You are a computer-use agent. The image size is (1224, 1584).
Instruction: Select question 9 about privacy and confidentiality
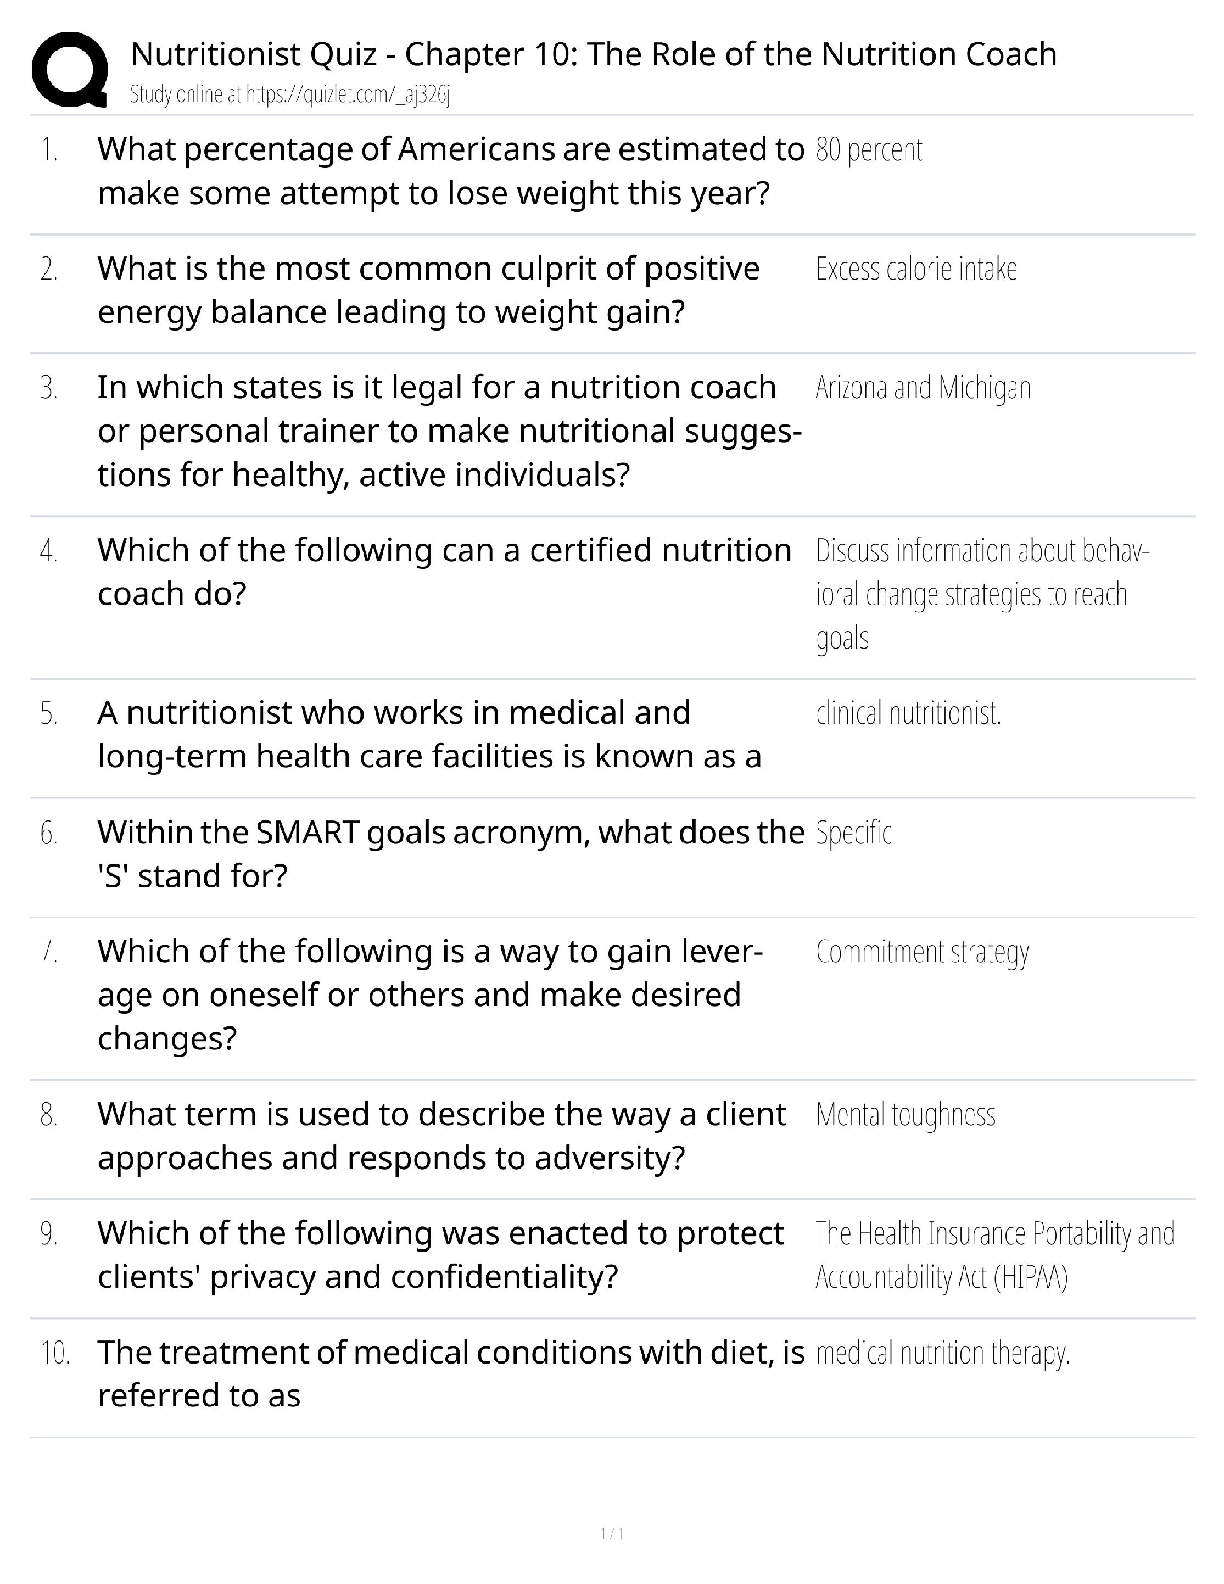440,1254
